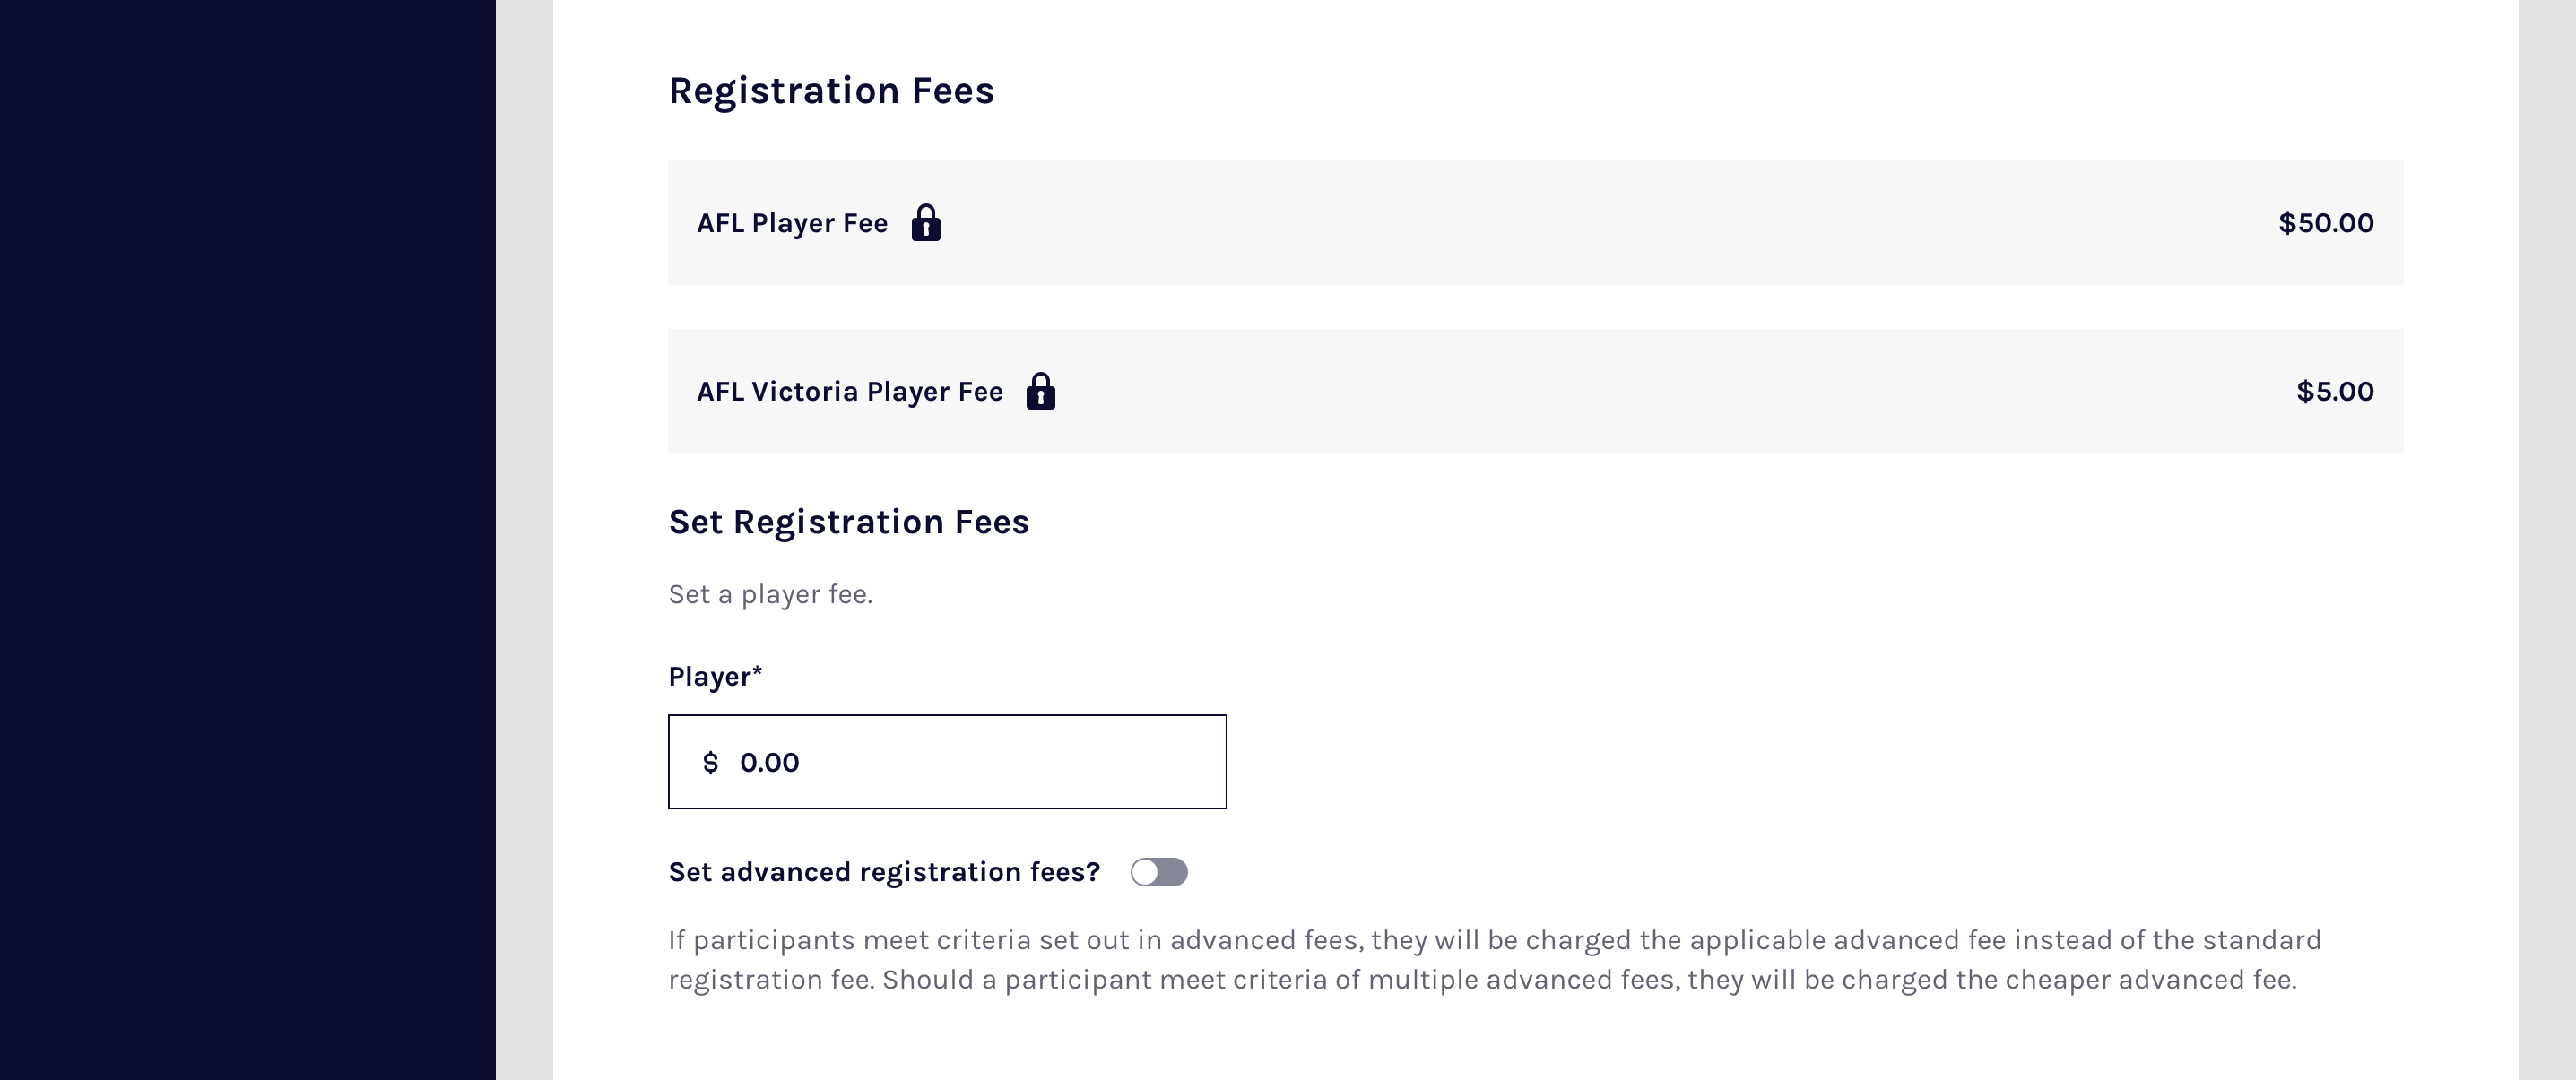Click the empty middle of AFL Player Fee row
The image size is (2576, 1080).
(1600, 223)
